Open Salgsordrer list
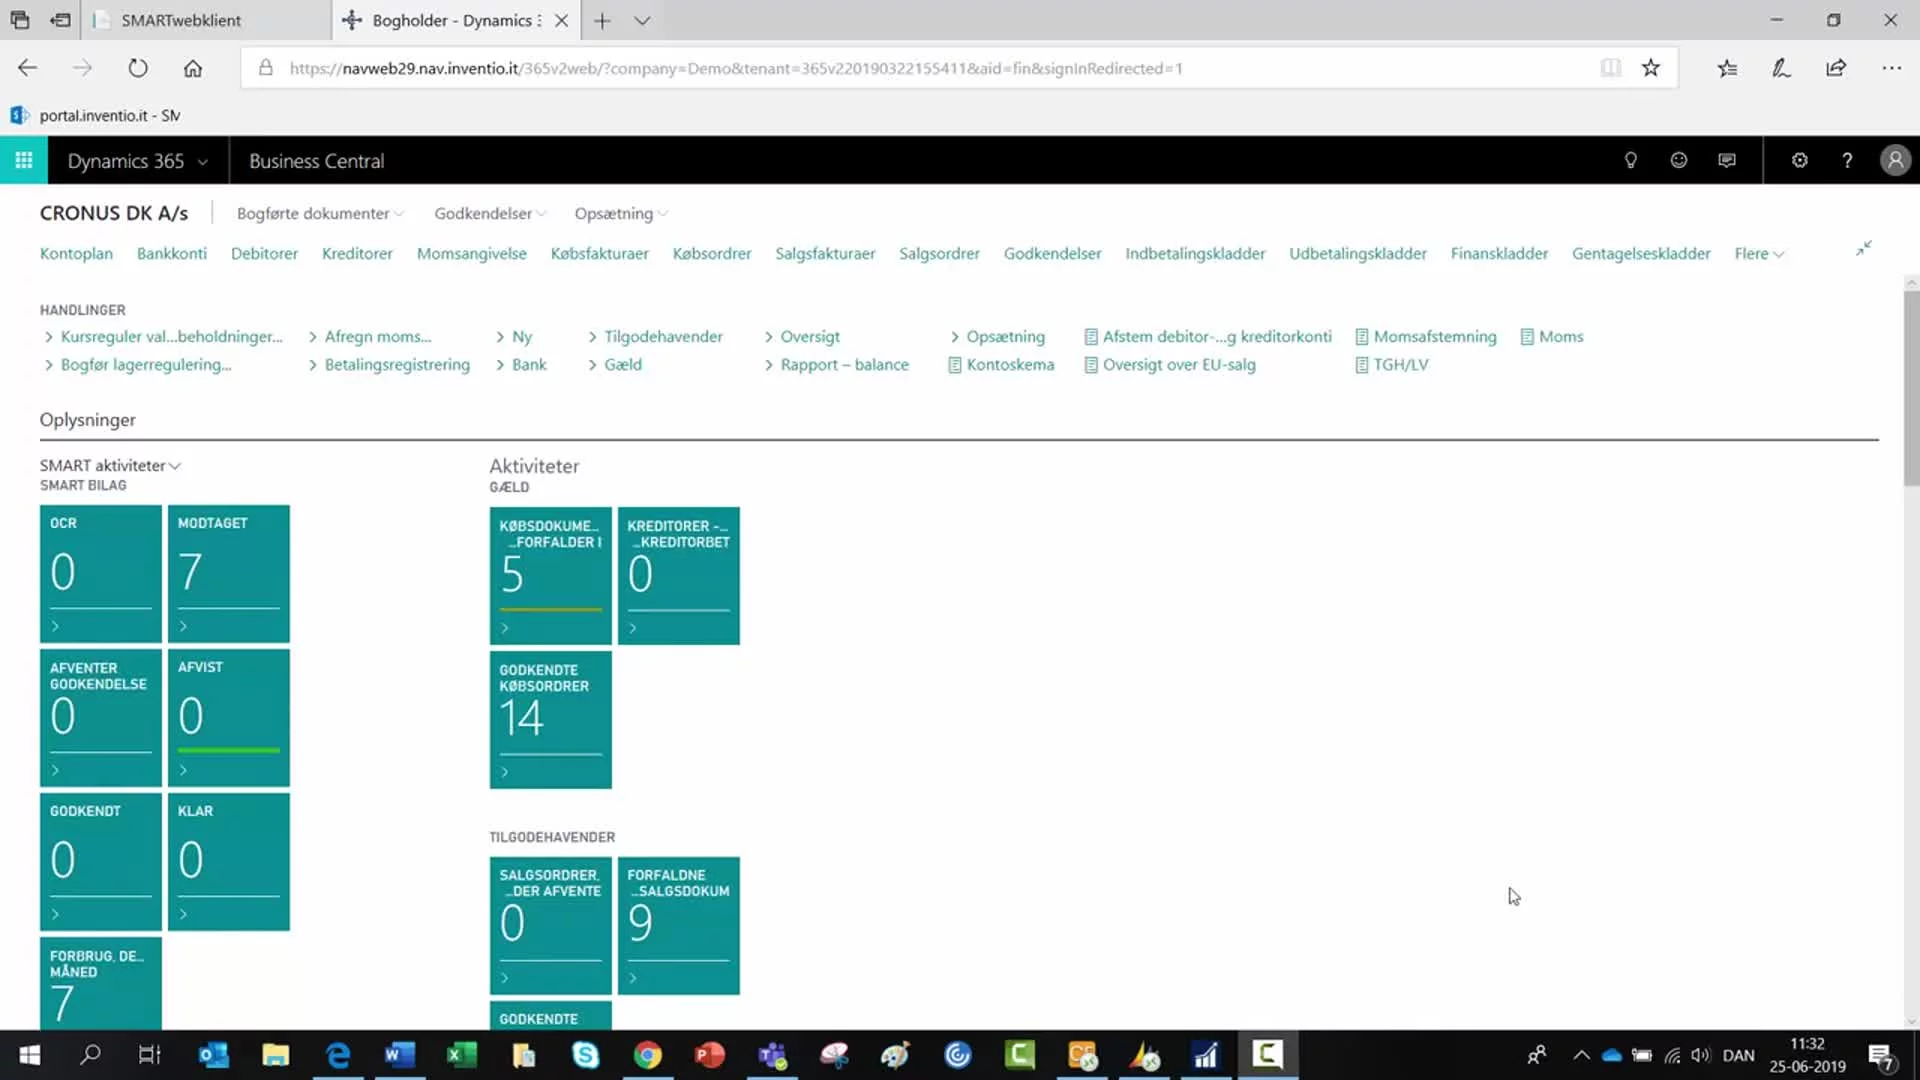1920x1080 pixels. 939,253
